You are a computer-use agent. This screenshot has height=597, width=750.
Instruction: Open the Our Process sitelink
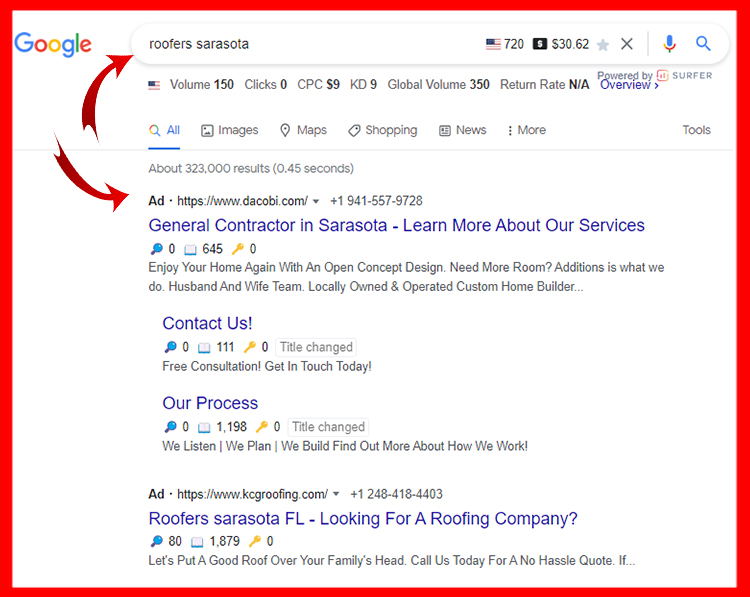[x=210, y=403]
